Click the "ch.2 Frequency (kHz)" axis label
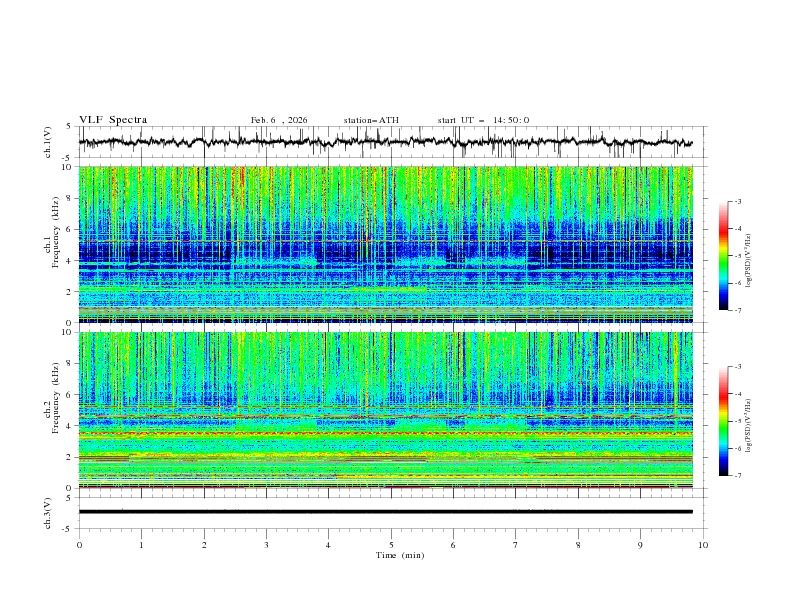 pos(52,398)
